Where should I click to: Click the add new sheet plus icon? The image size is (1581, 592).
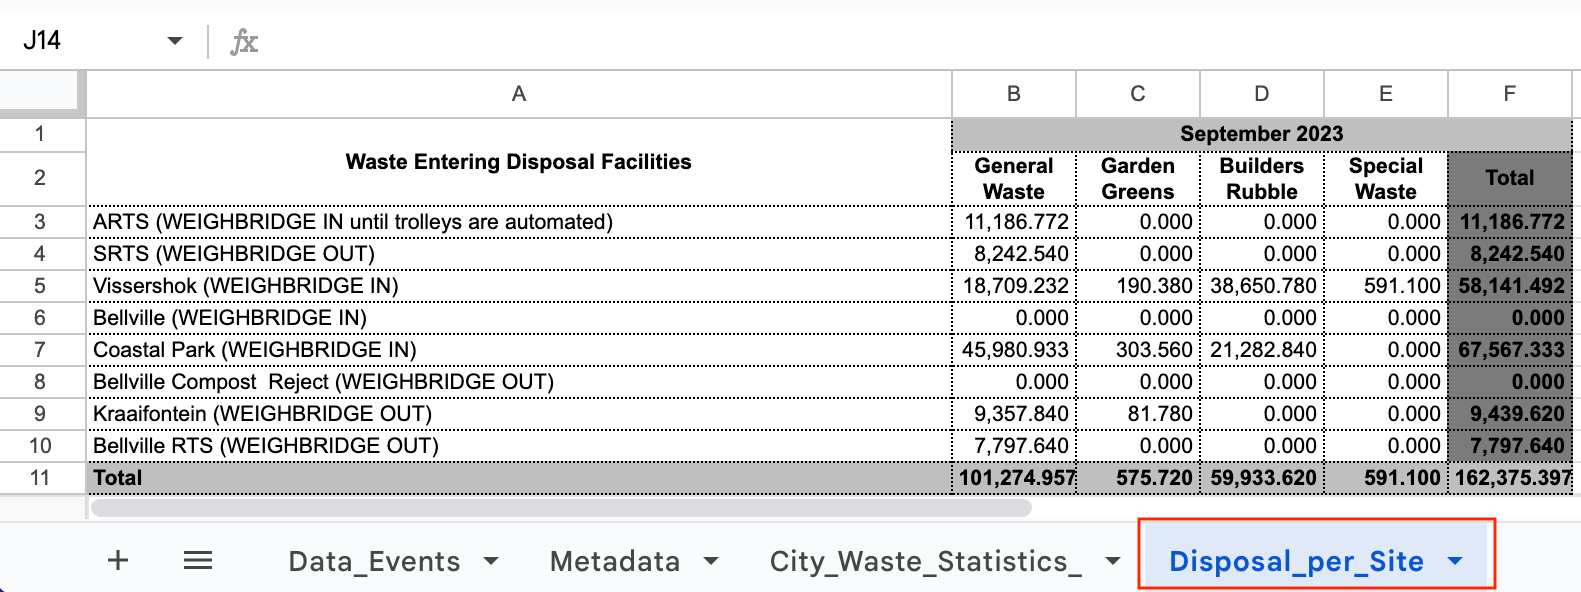point(118,560)
